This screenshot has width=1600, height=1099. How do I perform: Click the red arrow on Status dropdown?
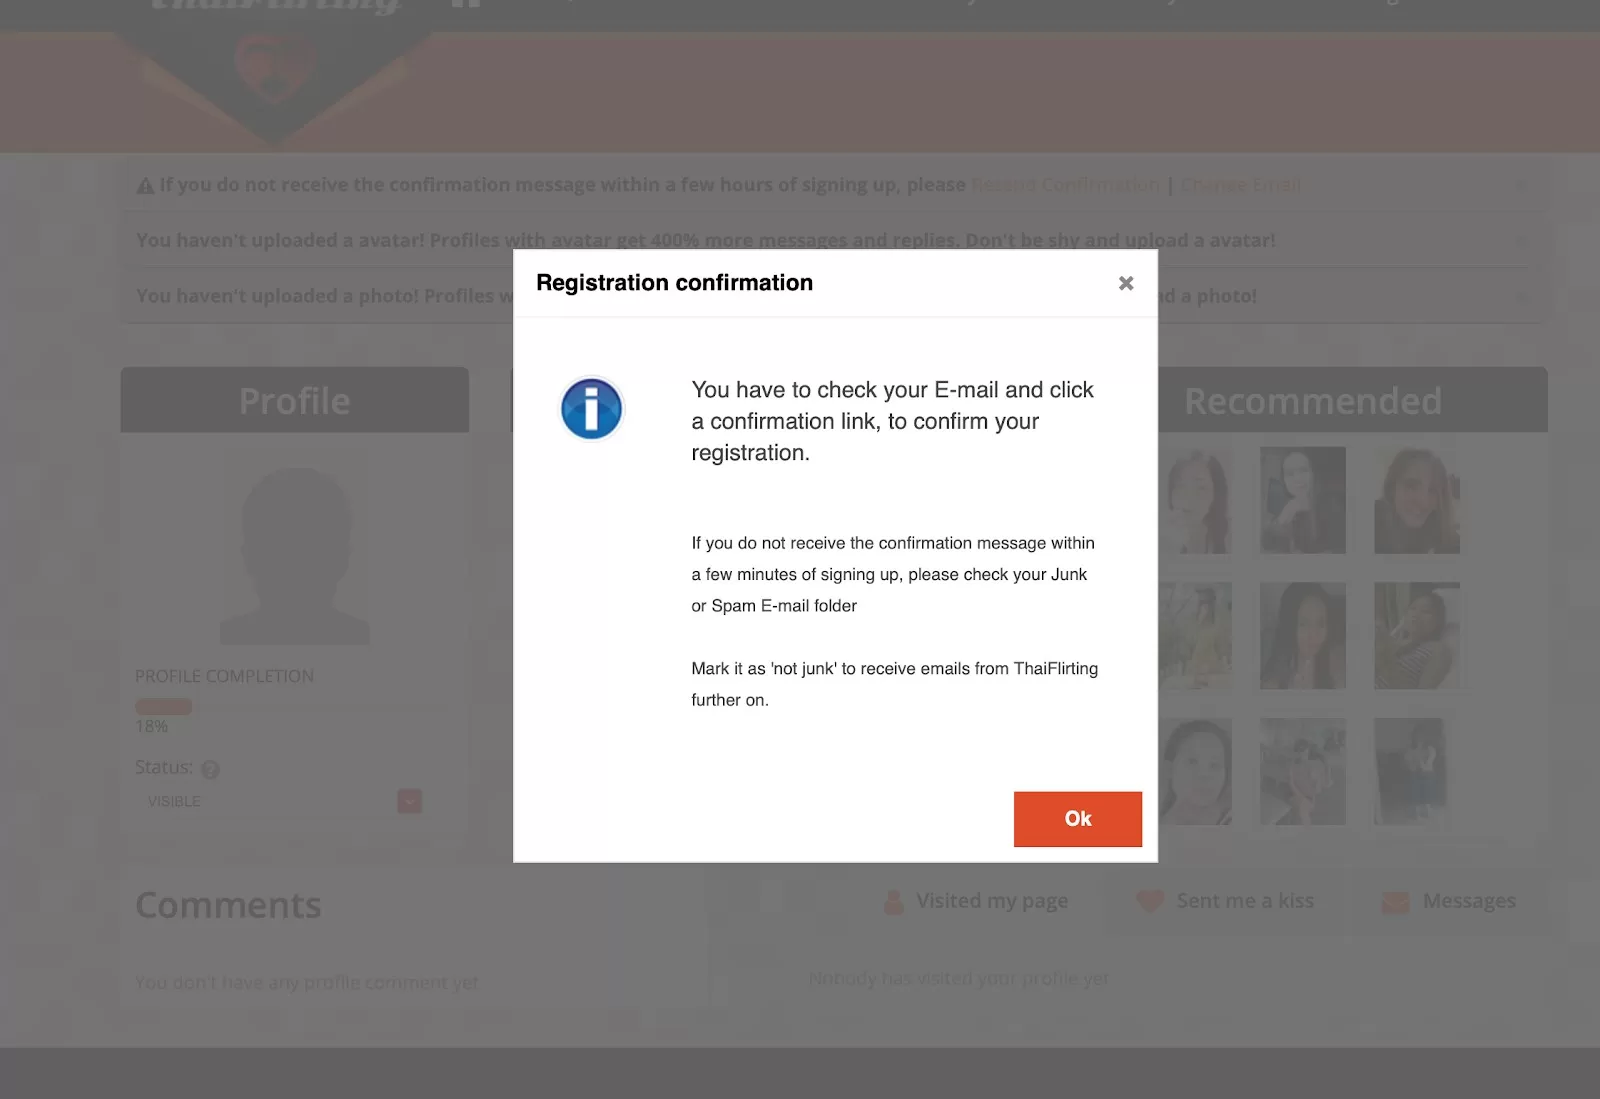(409, 801)
